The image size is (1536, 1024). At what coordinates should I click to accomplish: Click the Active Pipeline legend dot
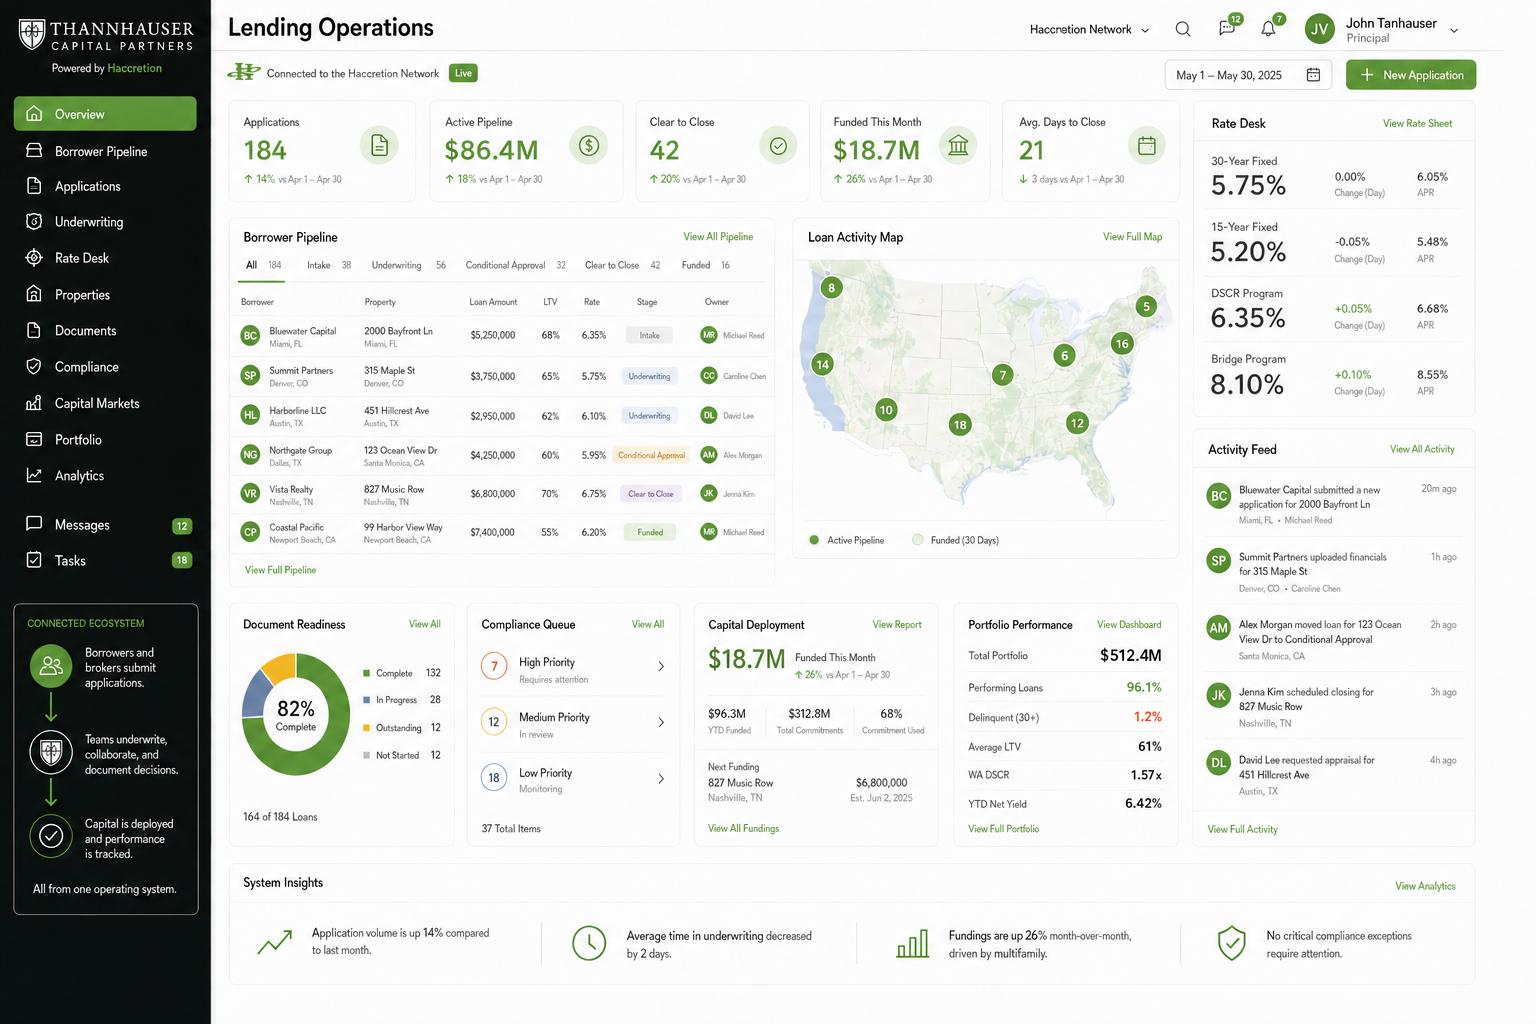(x=814, y=540)
